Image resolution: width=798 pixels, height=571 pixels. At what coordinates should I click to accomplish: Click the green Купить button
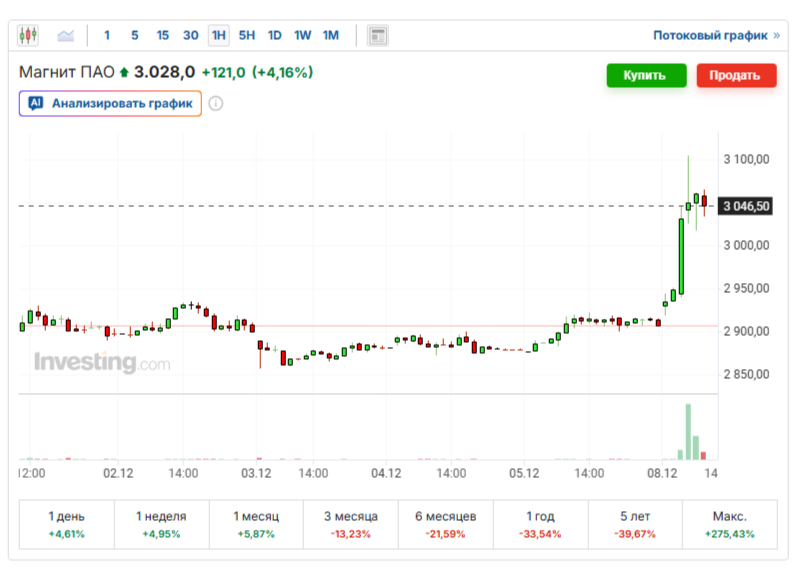[646, 75]
